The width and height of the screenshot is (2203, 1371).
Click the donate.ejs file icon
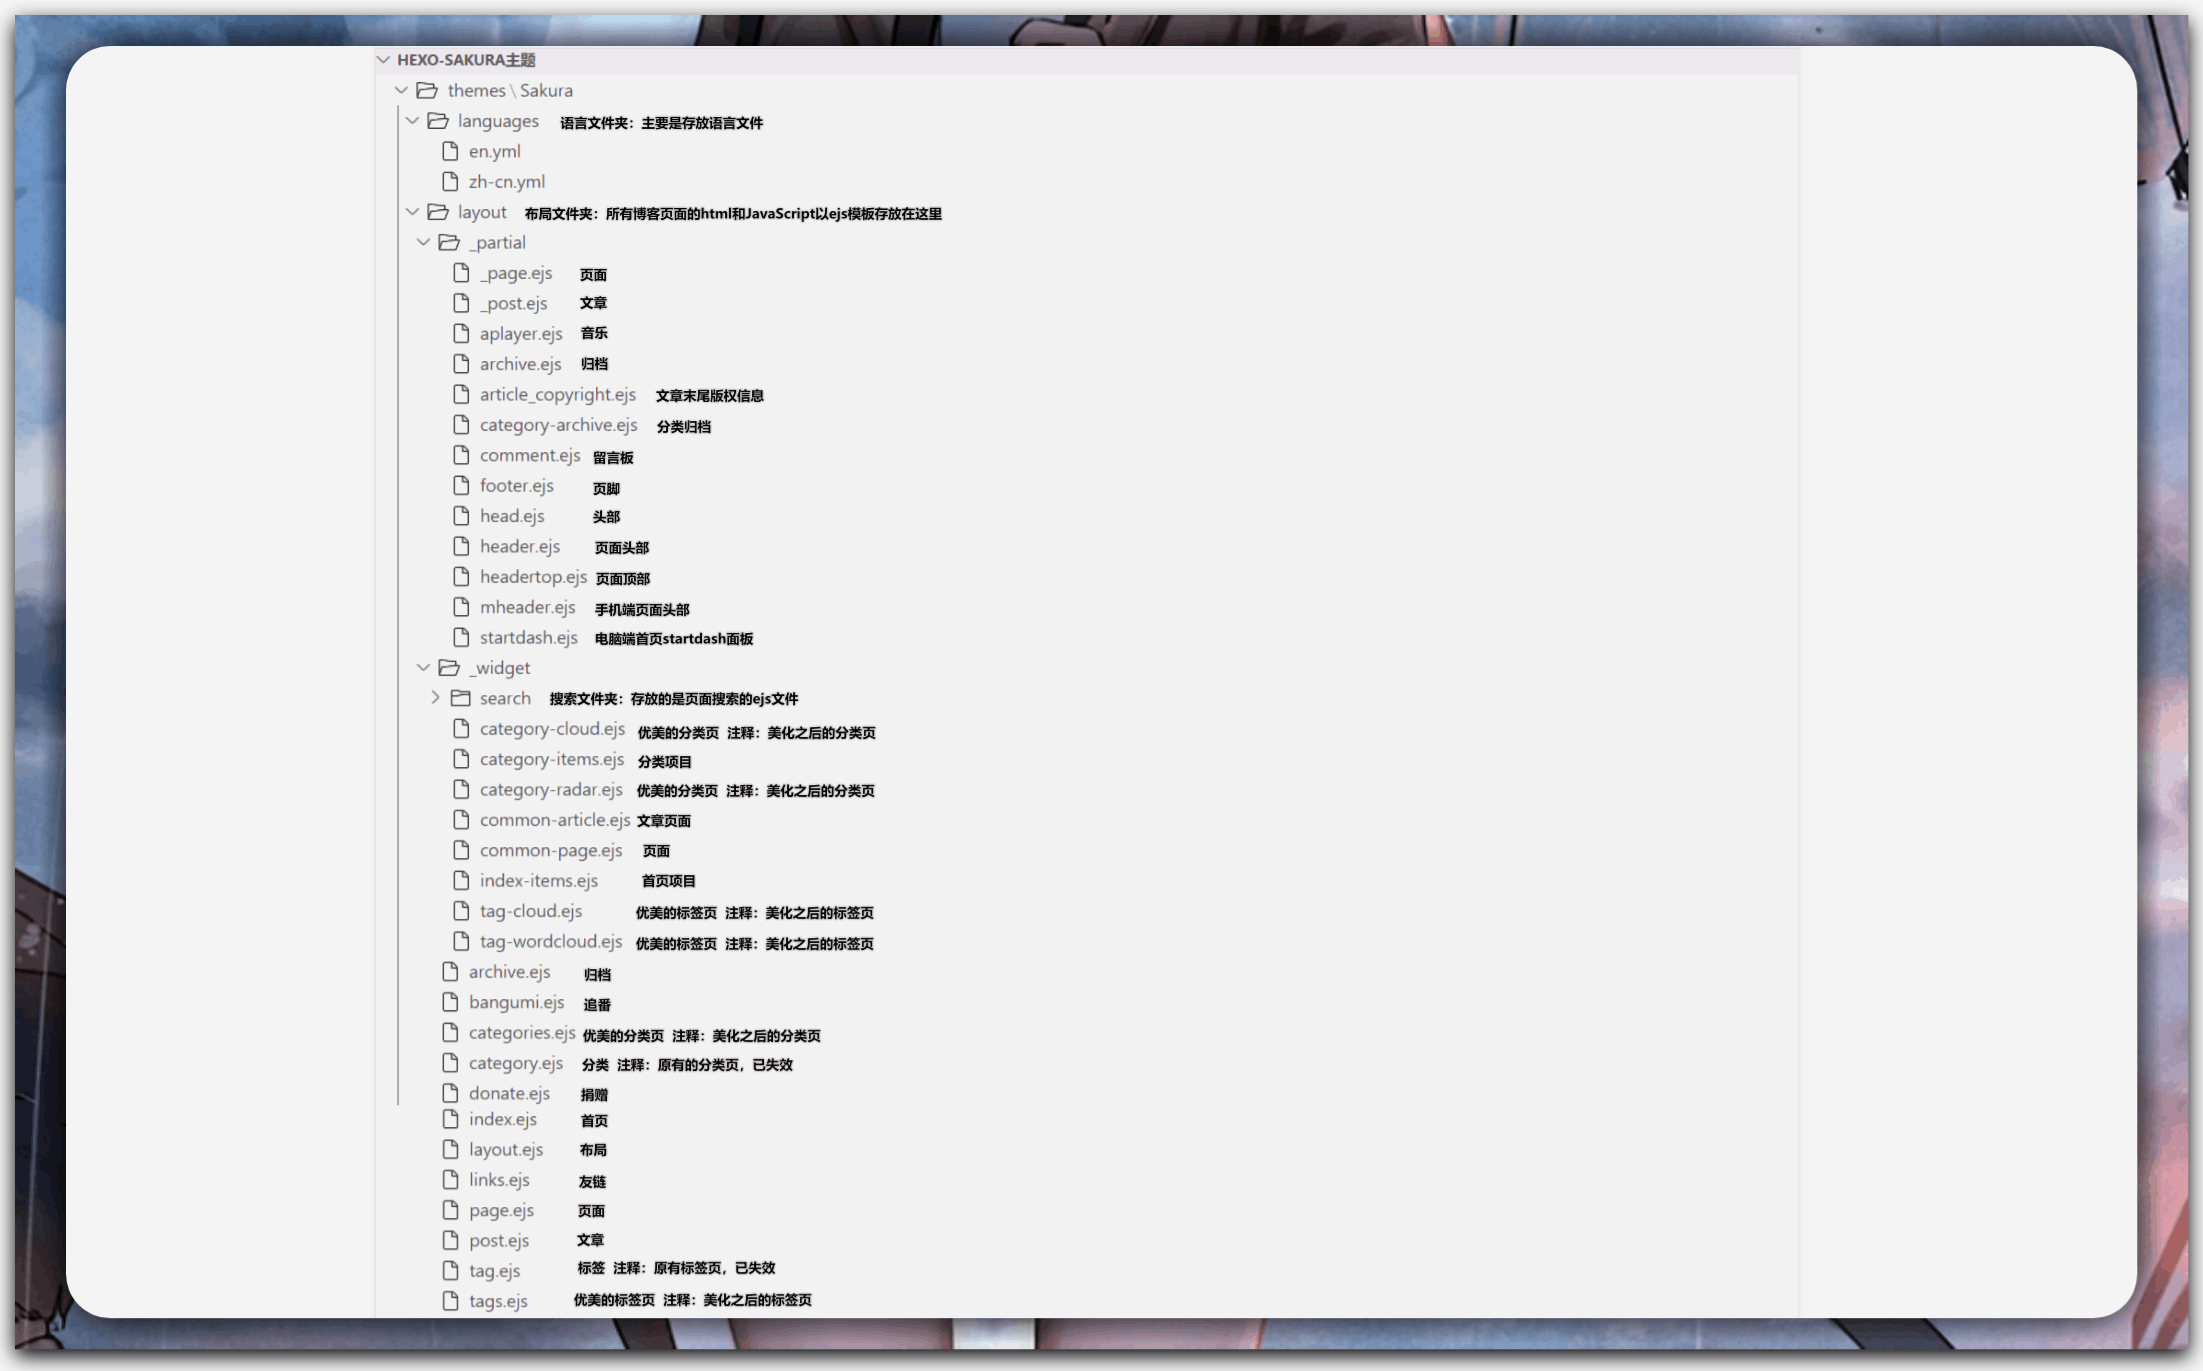click(450, 1093)
